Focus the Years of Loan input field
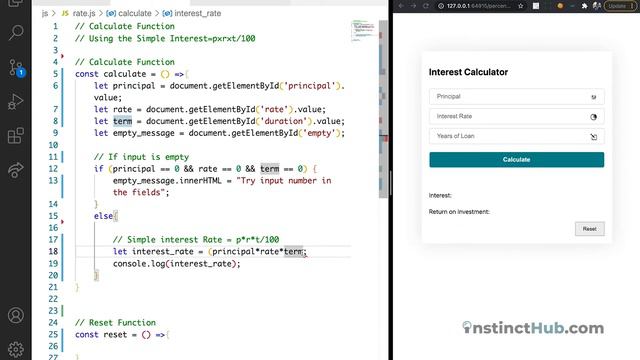Screen dimensions: 640x360 coord(516,136)
